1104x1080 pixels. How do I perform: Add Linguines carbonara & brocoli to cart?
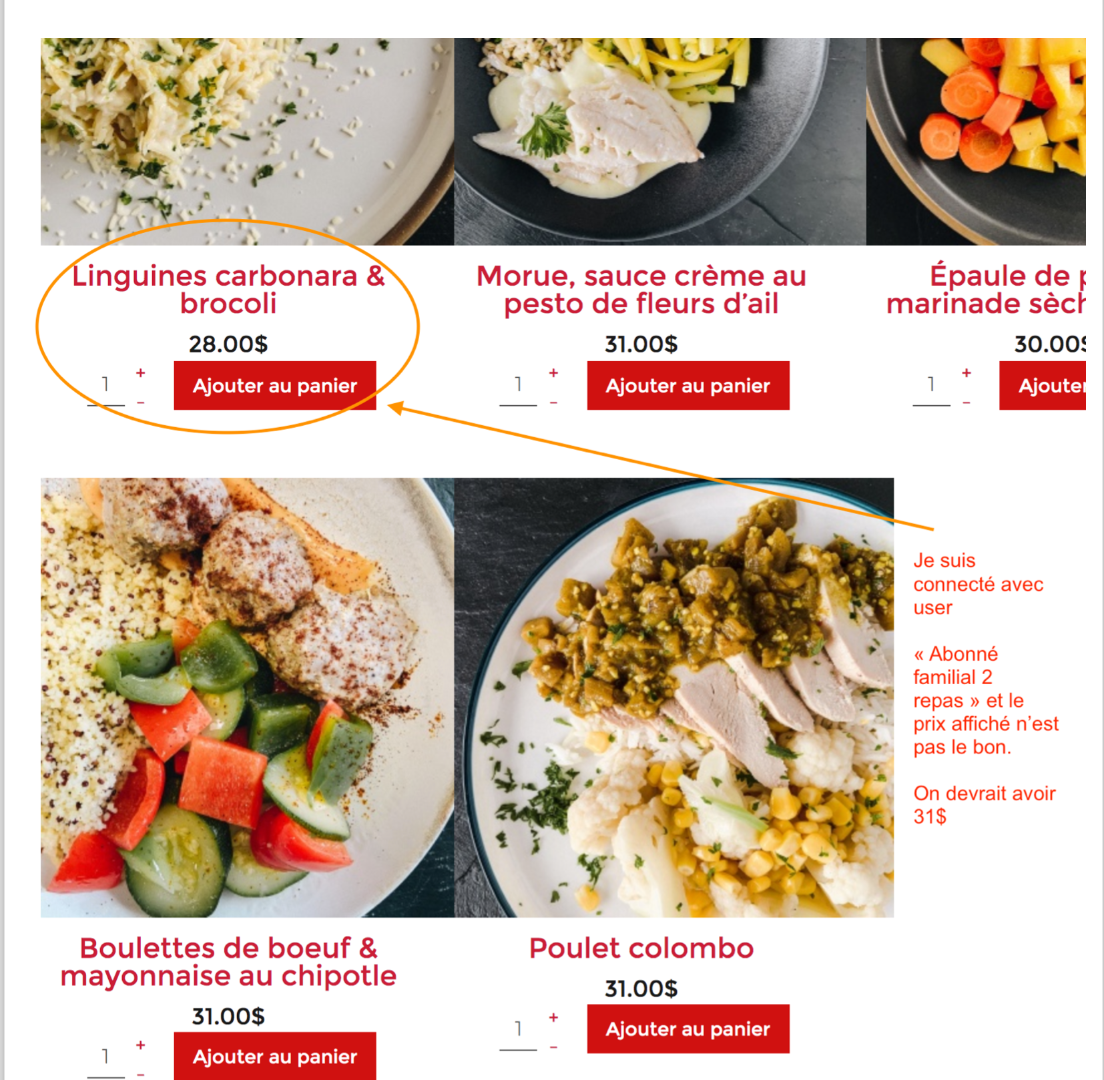click(275, 385)
